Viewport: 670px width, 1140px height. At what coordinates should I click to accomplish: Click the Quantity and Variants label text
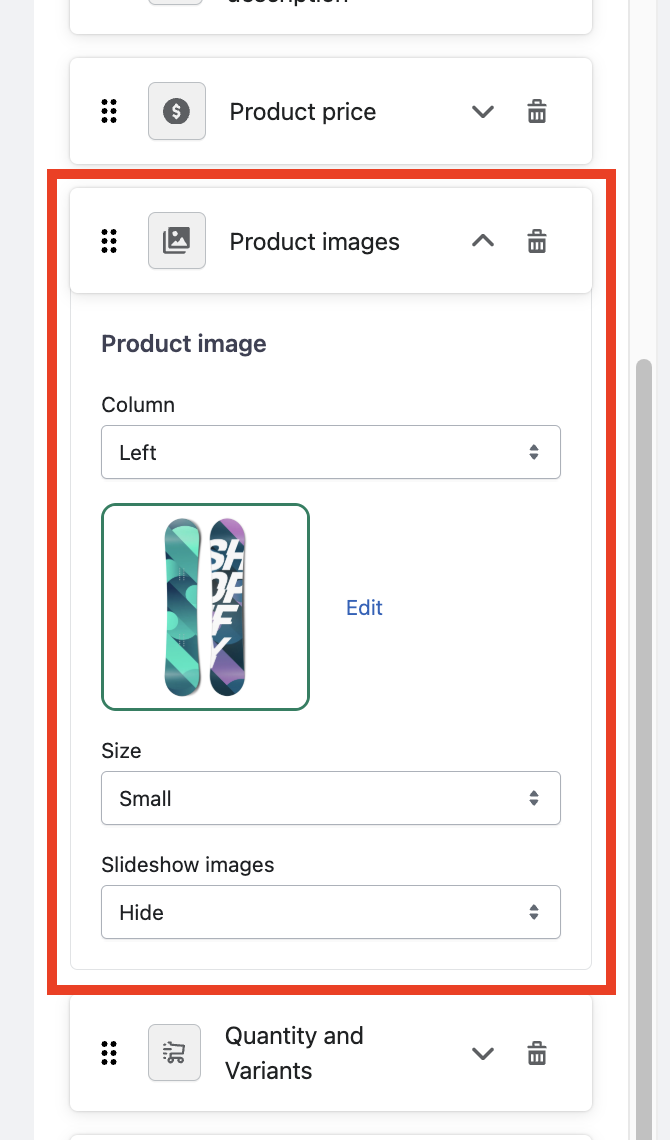293,1053
